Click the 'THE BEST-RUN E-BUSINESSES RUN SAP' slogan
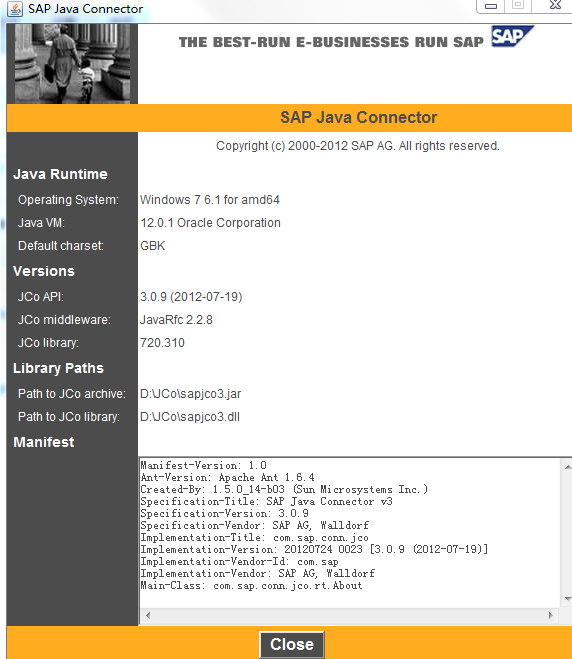 click(x=331, y=42)
